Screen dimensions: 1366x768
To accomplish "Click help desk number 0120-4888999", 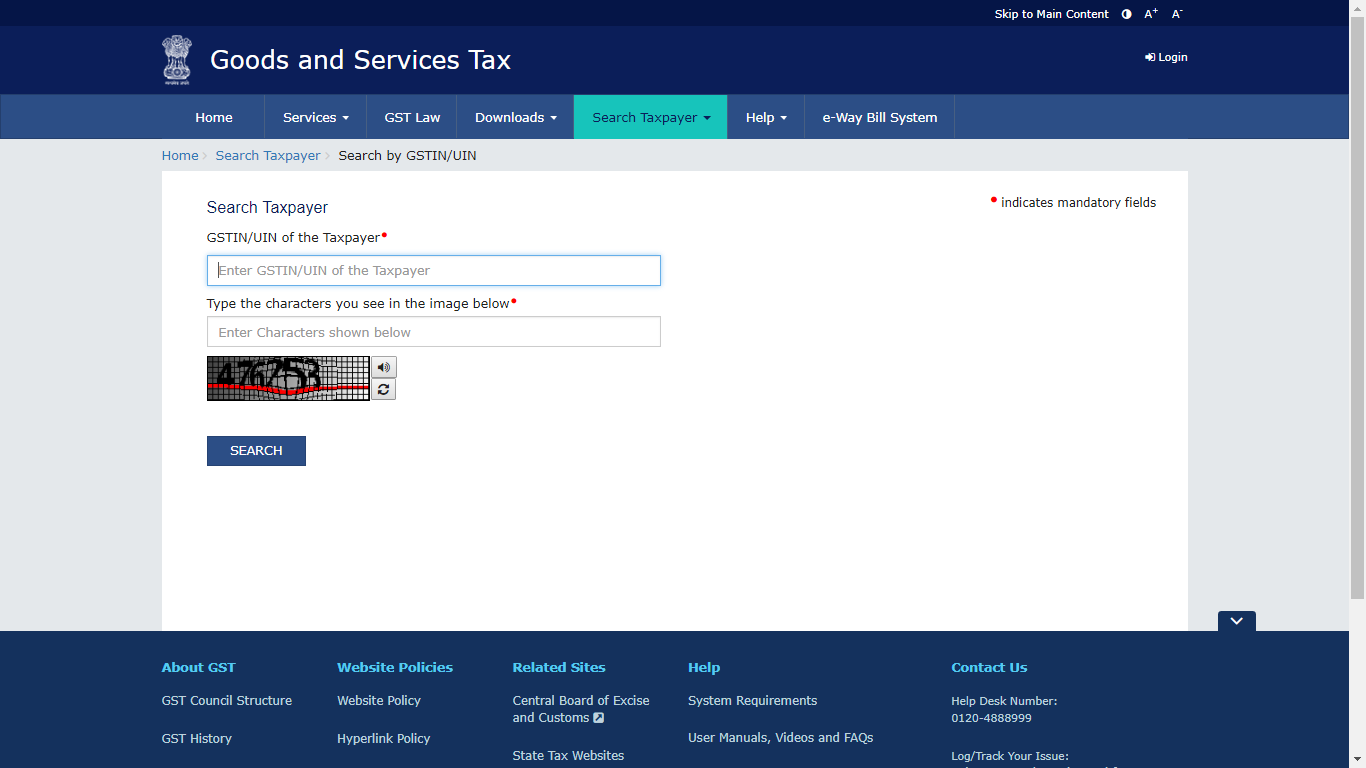I will [991, 718].
